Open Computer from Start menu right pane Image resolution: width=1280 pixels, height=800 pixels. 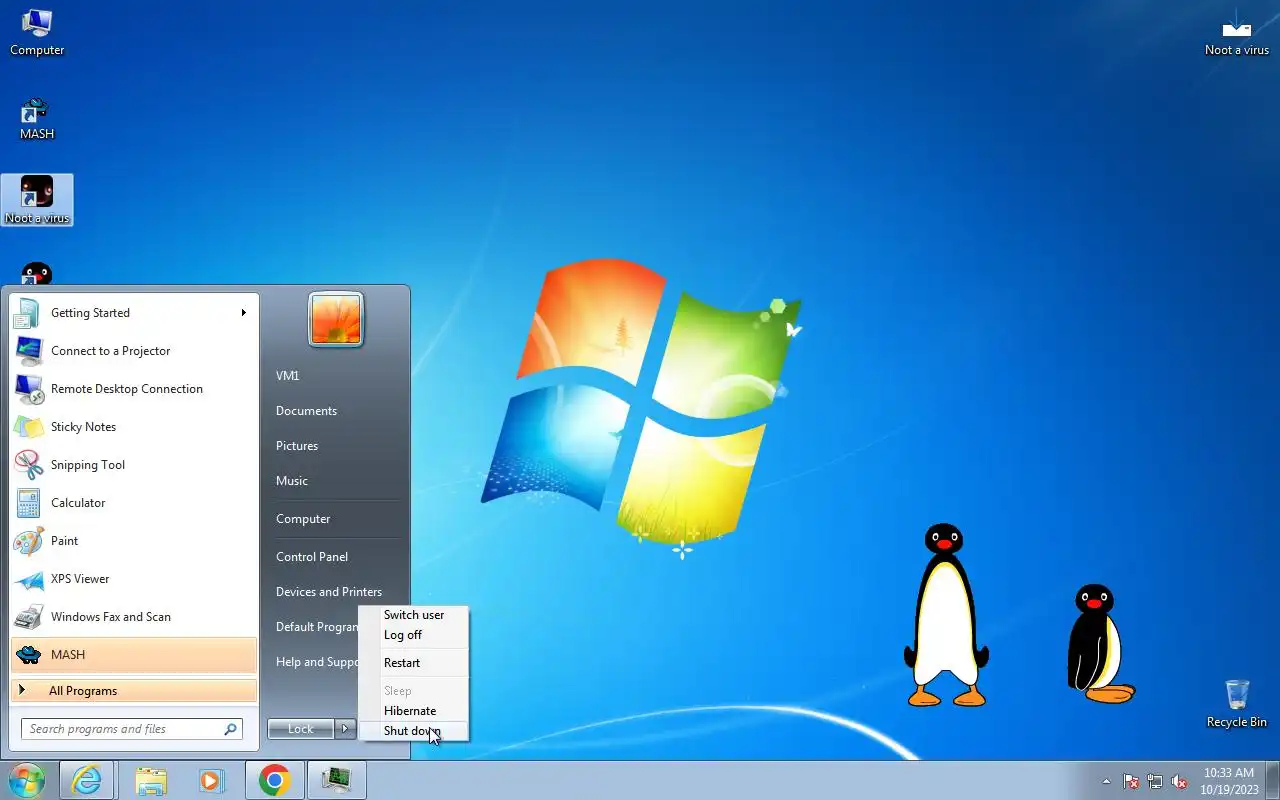[303, 519]
